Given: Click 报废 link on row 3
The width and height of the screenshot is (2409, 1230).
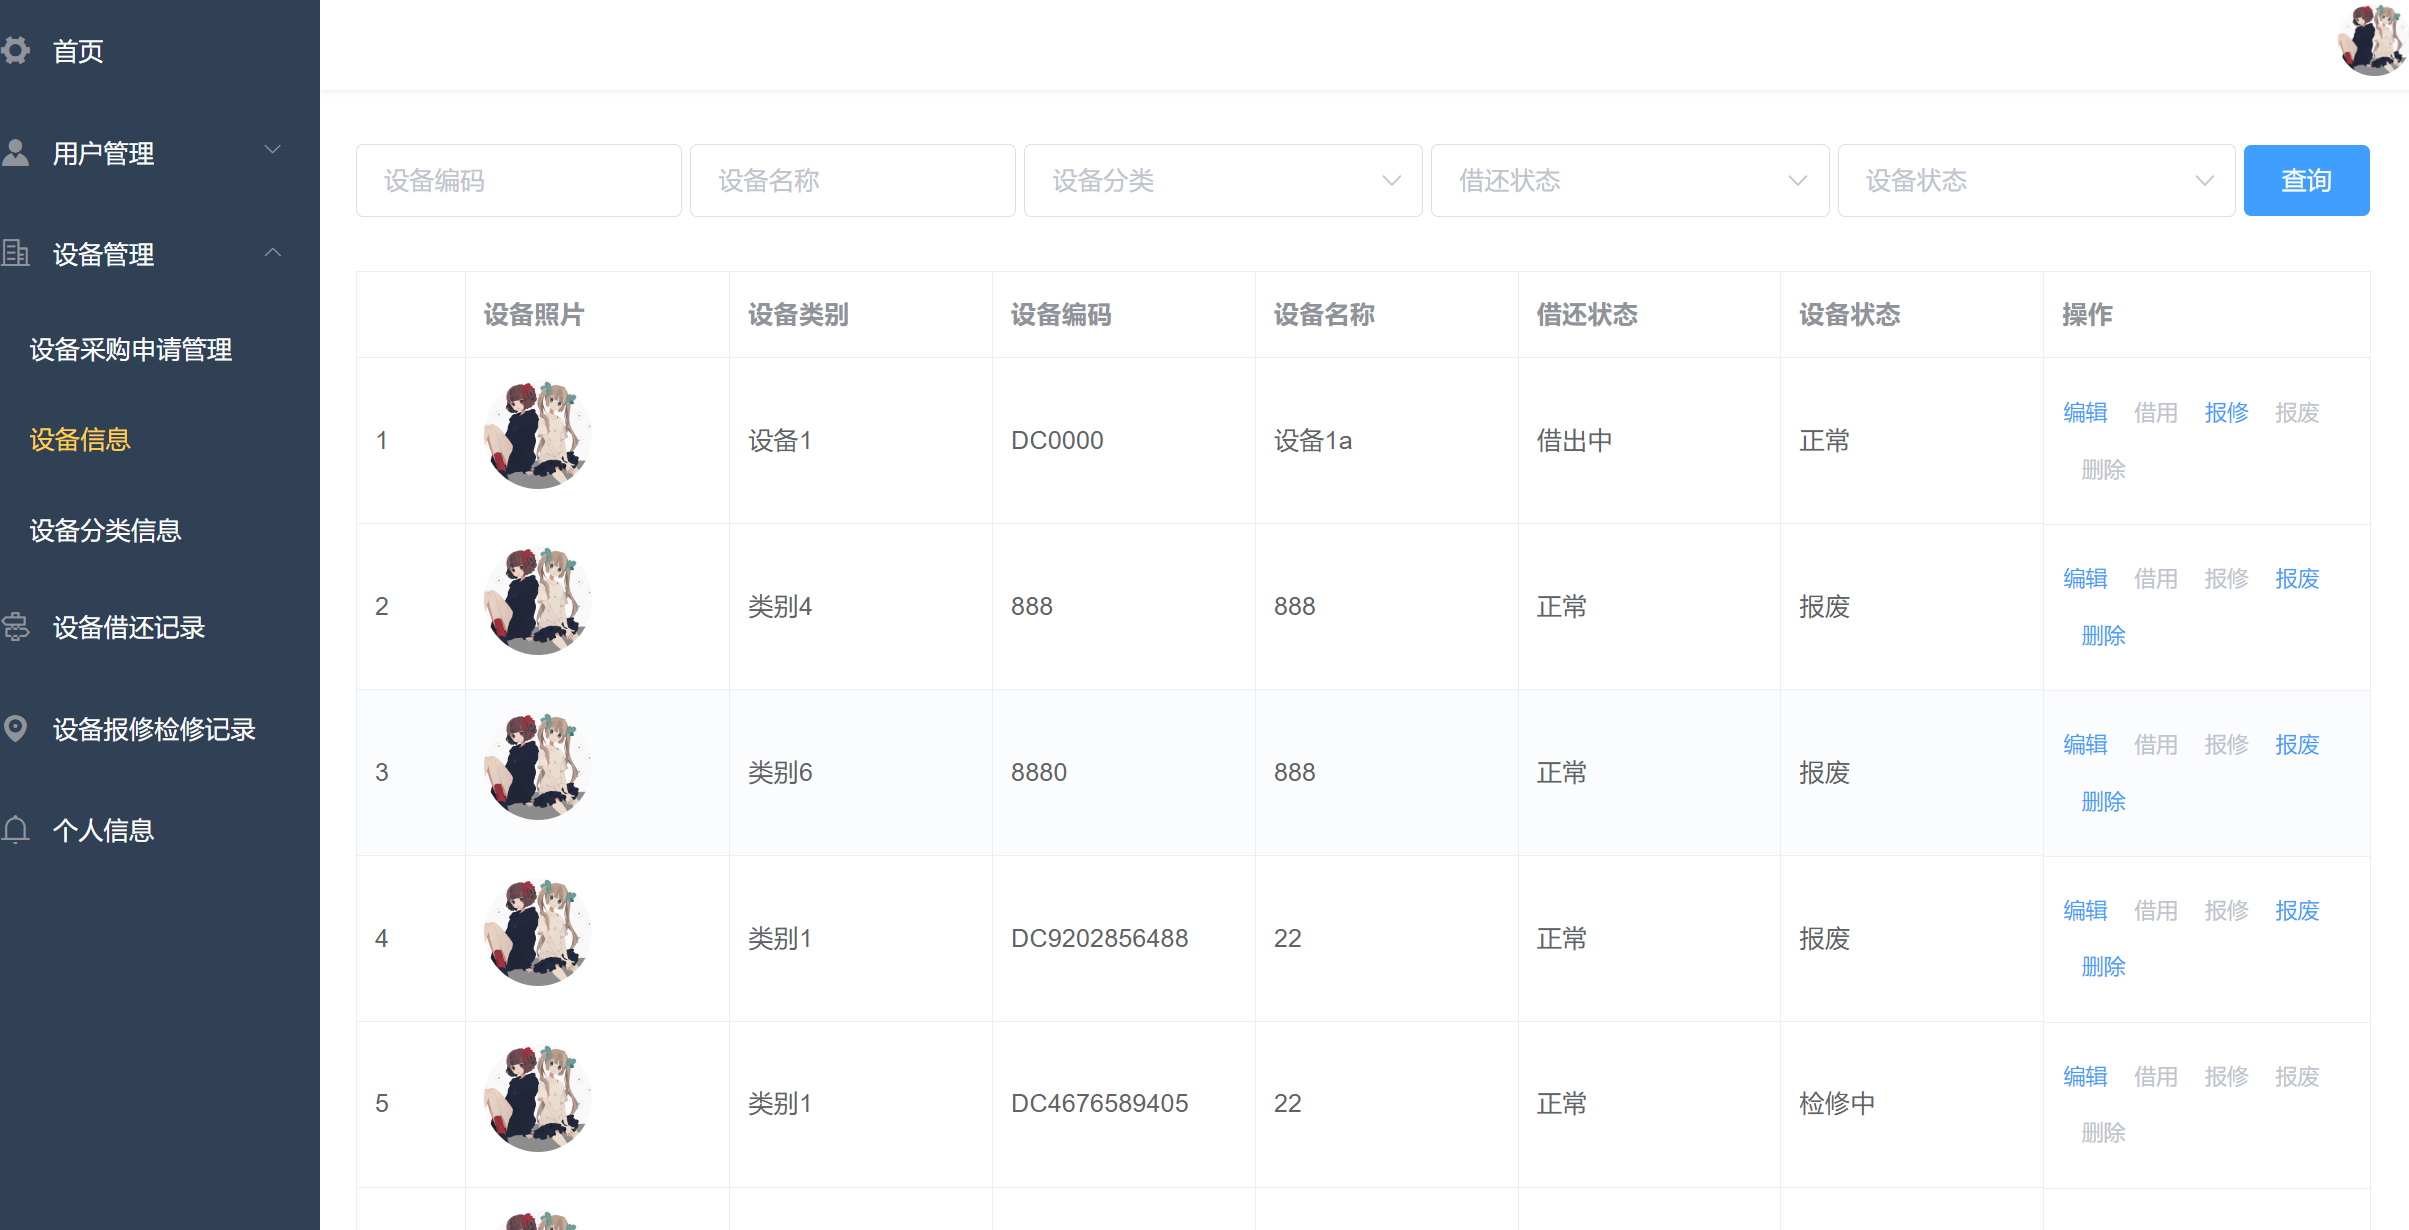Looking at the screenshot, I should point(2296,744).
